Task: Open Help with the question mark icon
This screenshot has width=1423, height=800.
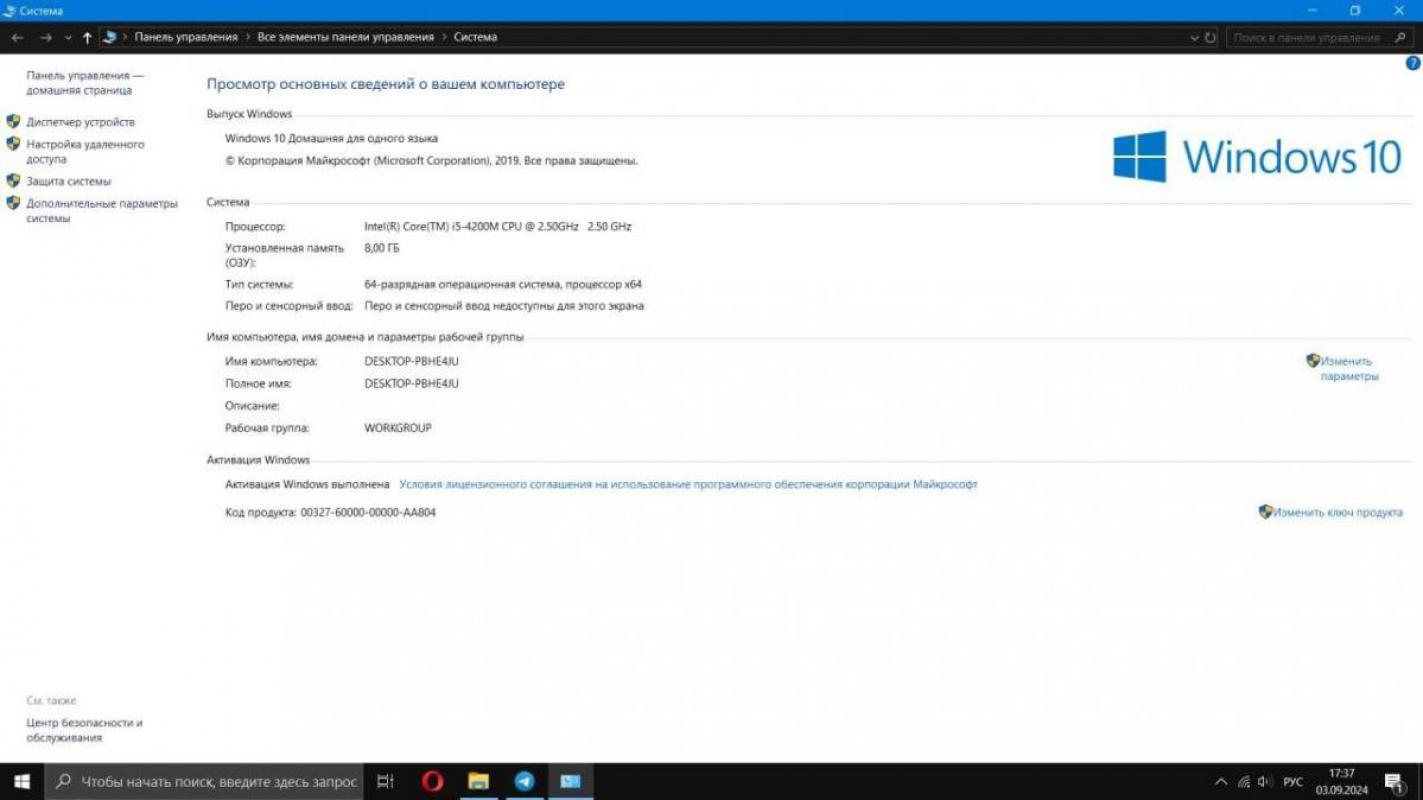Action: tap(1413, 63)
